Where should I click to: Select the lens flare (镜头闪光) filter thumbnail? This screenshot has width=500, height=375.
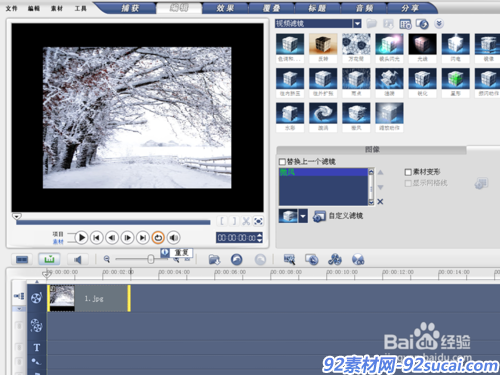coord(389,44)
